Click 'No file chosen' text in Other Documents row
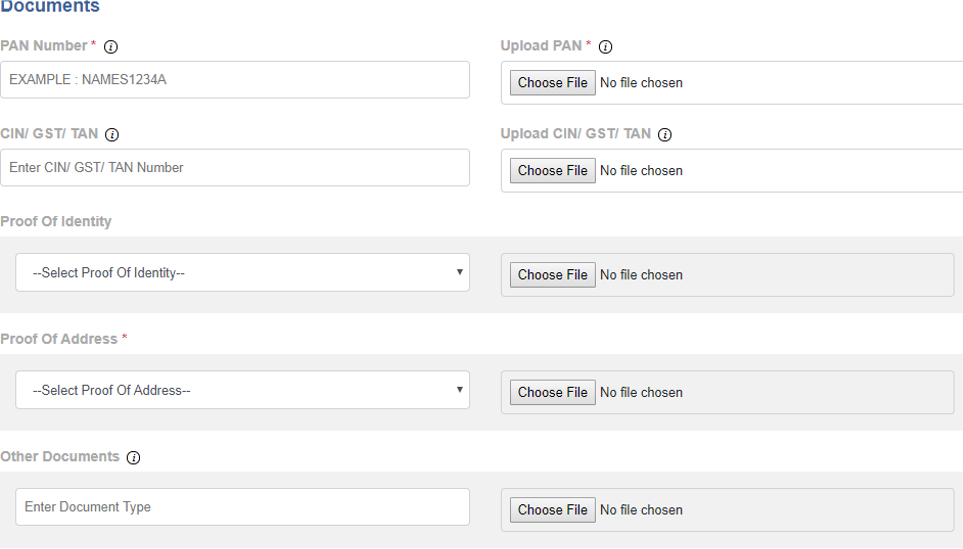Screen dimensions: 963x549 point(641,510)
